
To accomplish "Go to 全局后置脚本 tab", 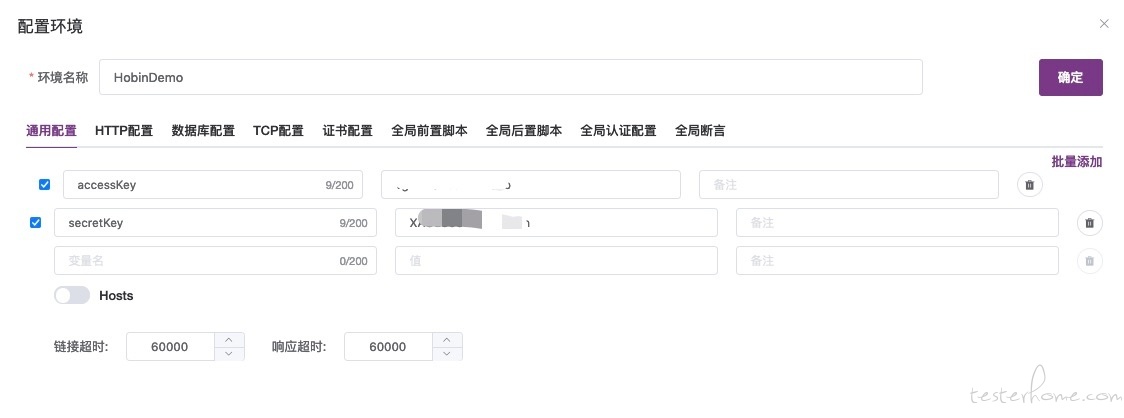I will [x=524, y=131].
